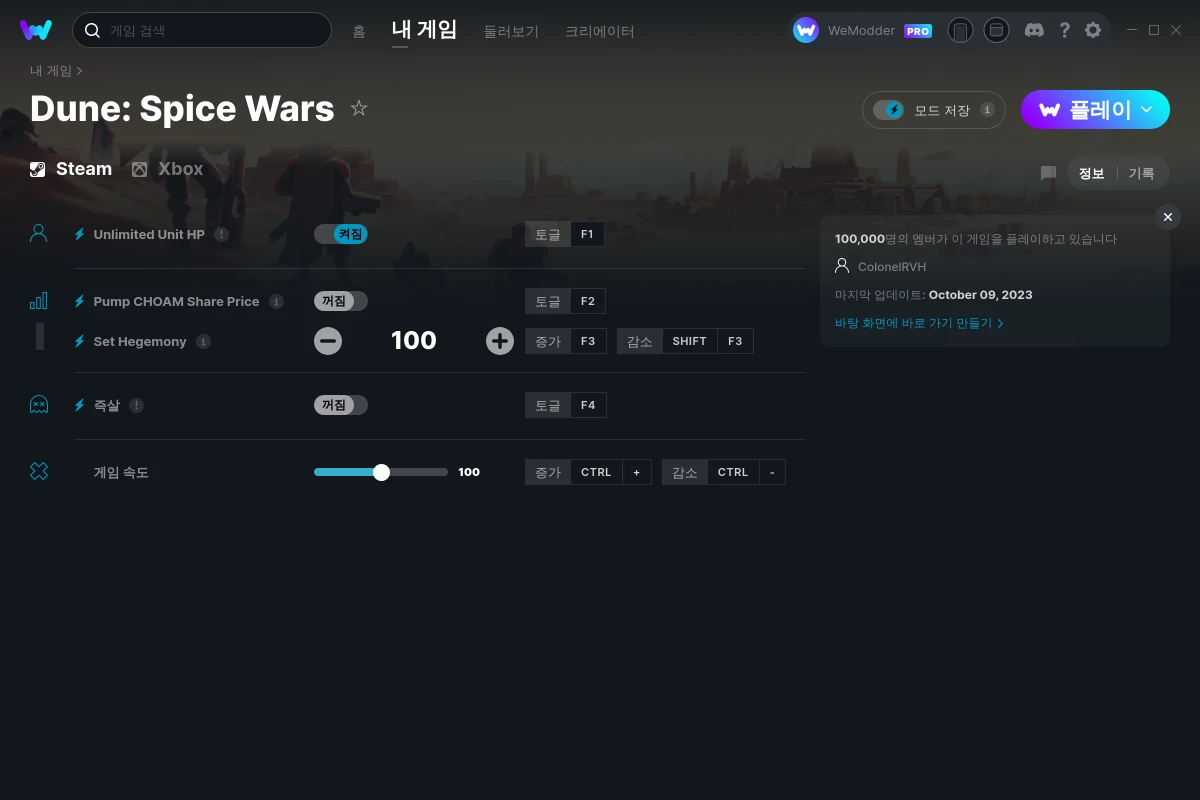Screen dimensions: 1200x800
Task: Click F3 increase hotkey for Set Hegemony
Action: 588,341
